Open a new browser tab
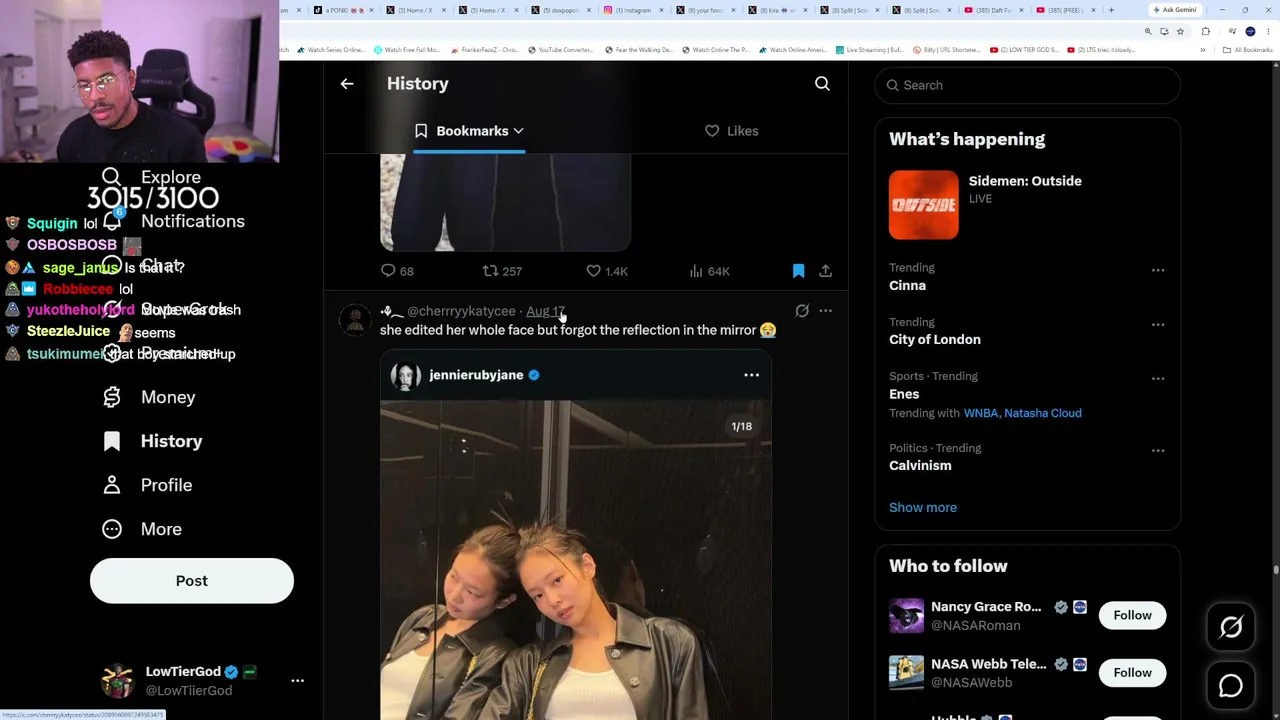This screenshot has height=720, width=1280. pos(1111,10)
